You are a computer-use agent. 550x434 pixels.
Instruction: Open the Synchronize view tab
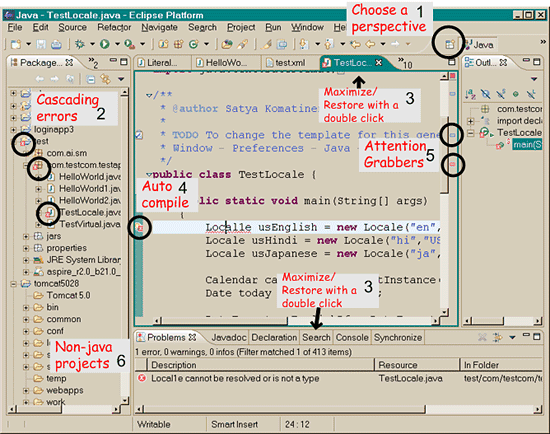pyautogui.click(x=398, y=338)
